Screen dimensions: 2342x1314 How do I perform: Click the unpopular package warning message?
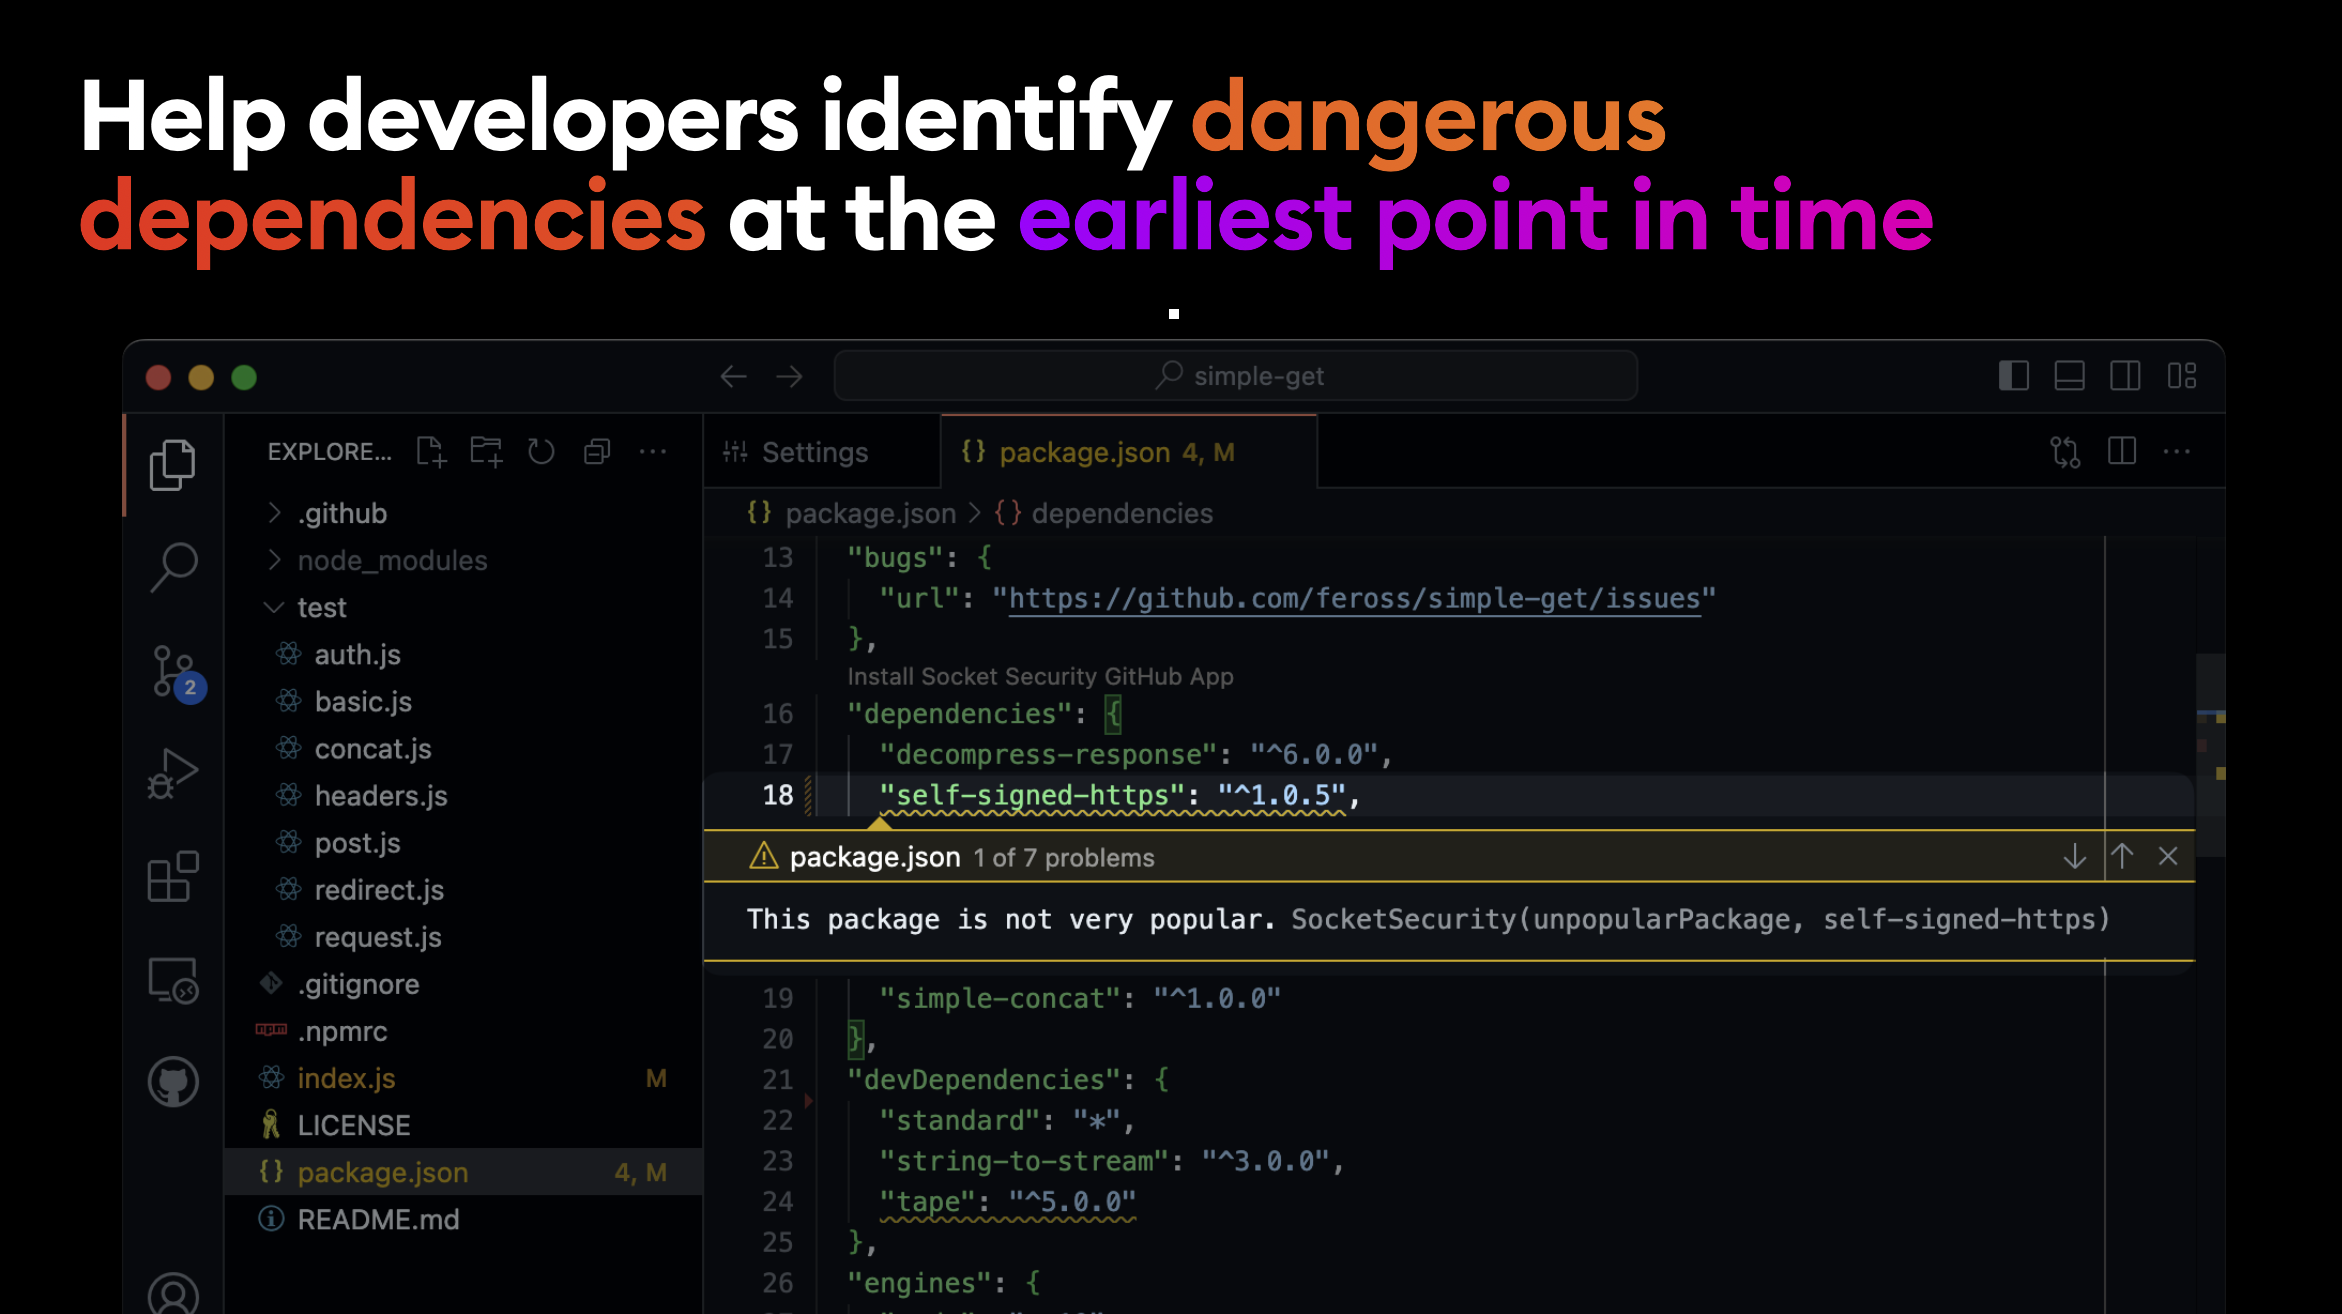(x=1428, y=919)
